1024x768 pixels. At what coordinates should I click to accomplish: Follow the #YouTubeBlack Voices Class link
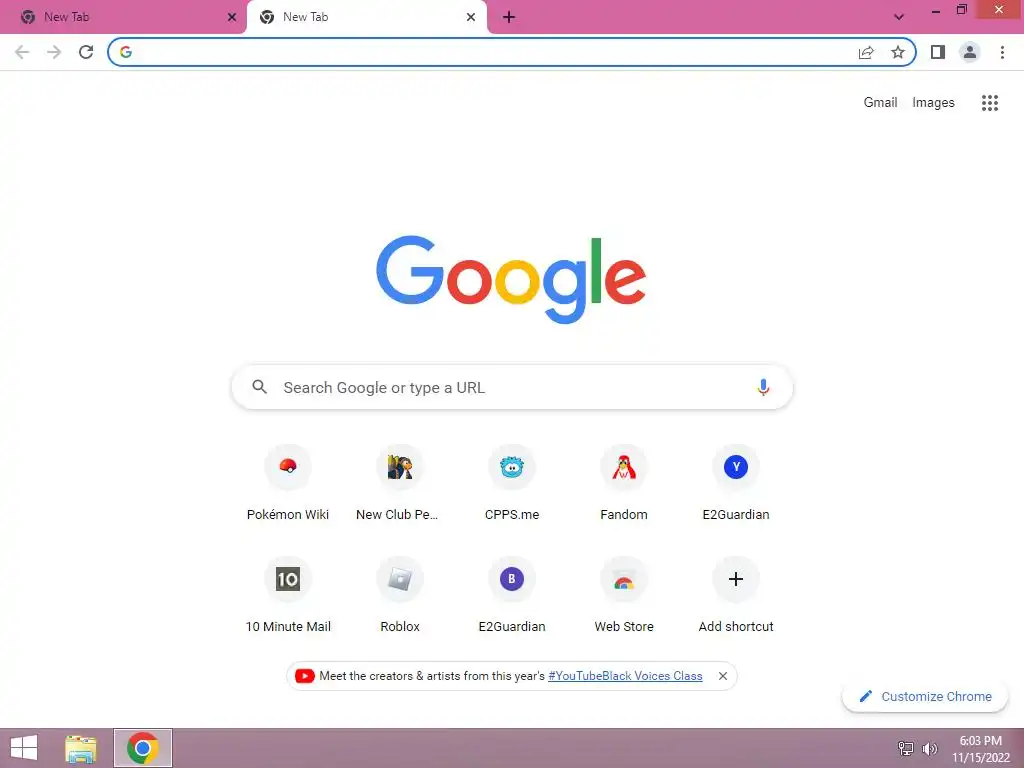625,676
